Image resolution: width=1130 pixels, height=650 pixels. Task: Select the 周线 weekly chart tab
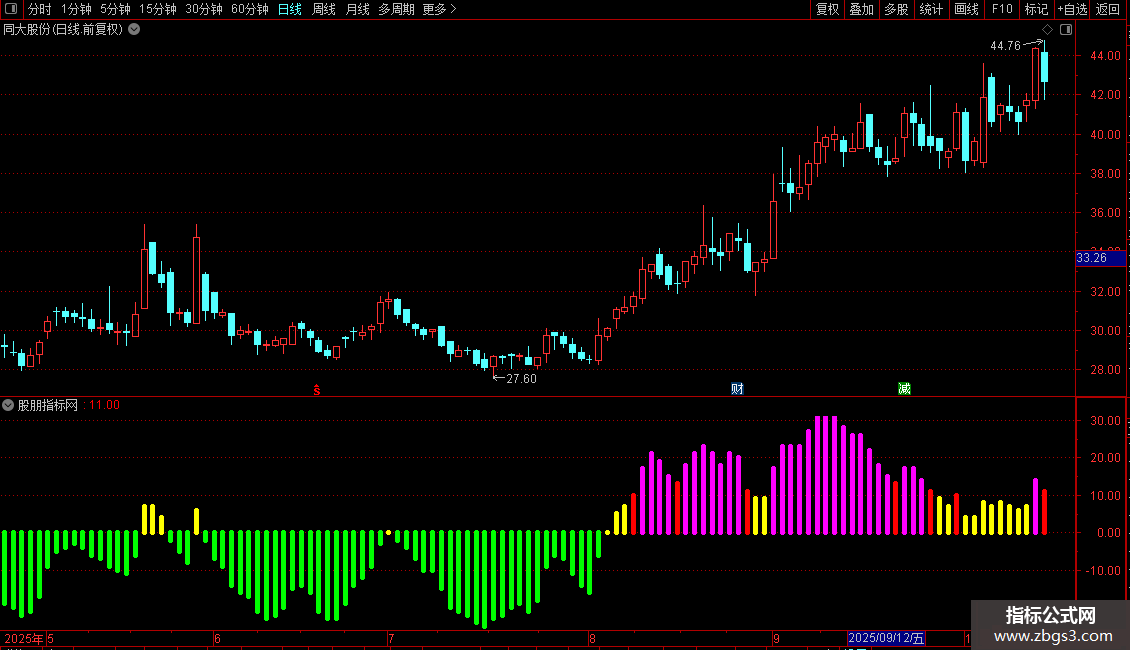point(324,9)
